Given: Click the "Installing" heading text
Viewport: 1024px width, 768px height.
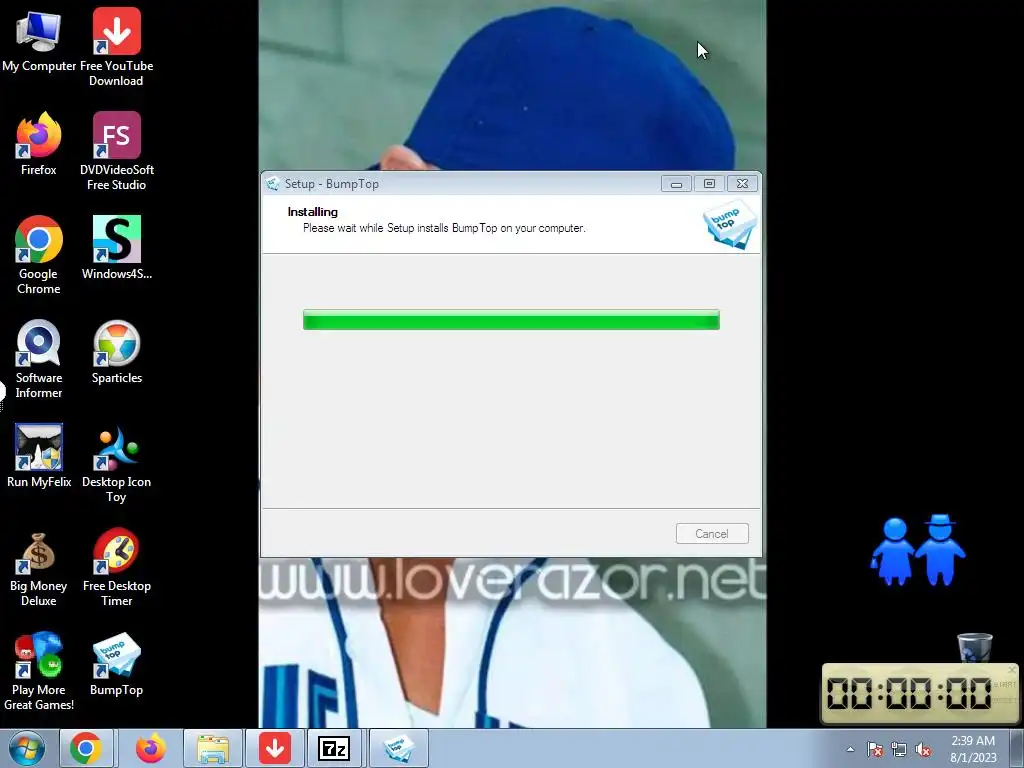Looking at the screenshot, I should 312,212.
